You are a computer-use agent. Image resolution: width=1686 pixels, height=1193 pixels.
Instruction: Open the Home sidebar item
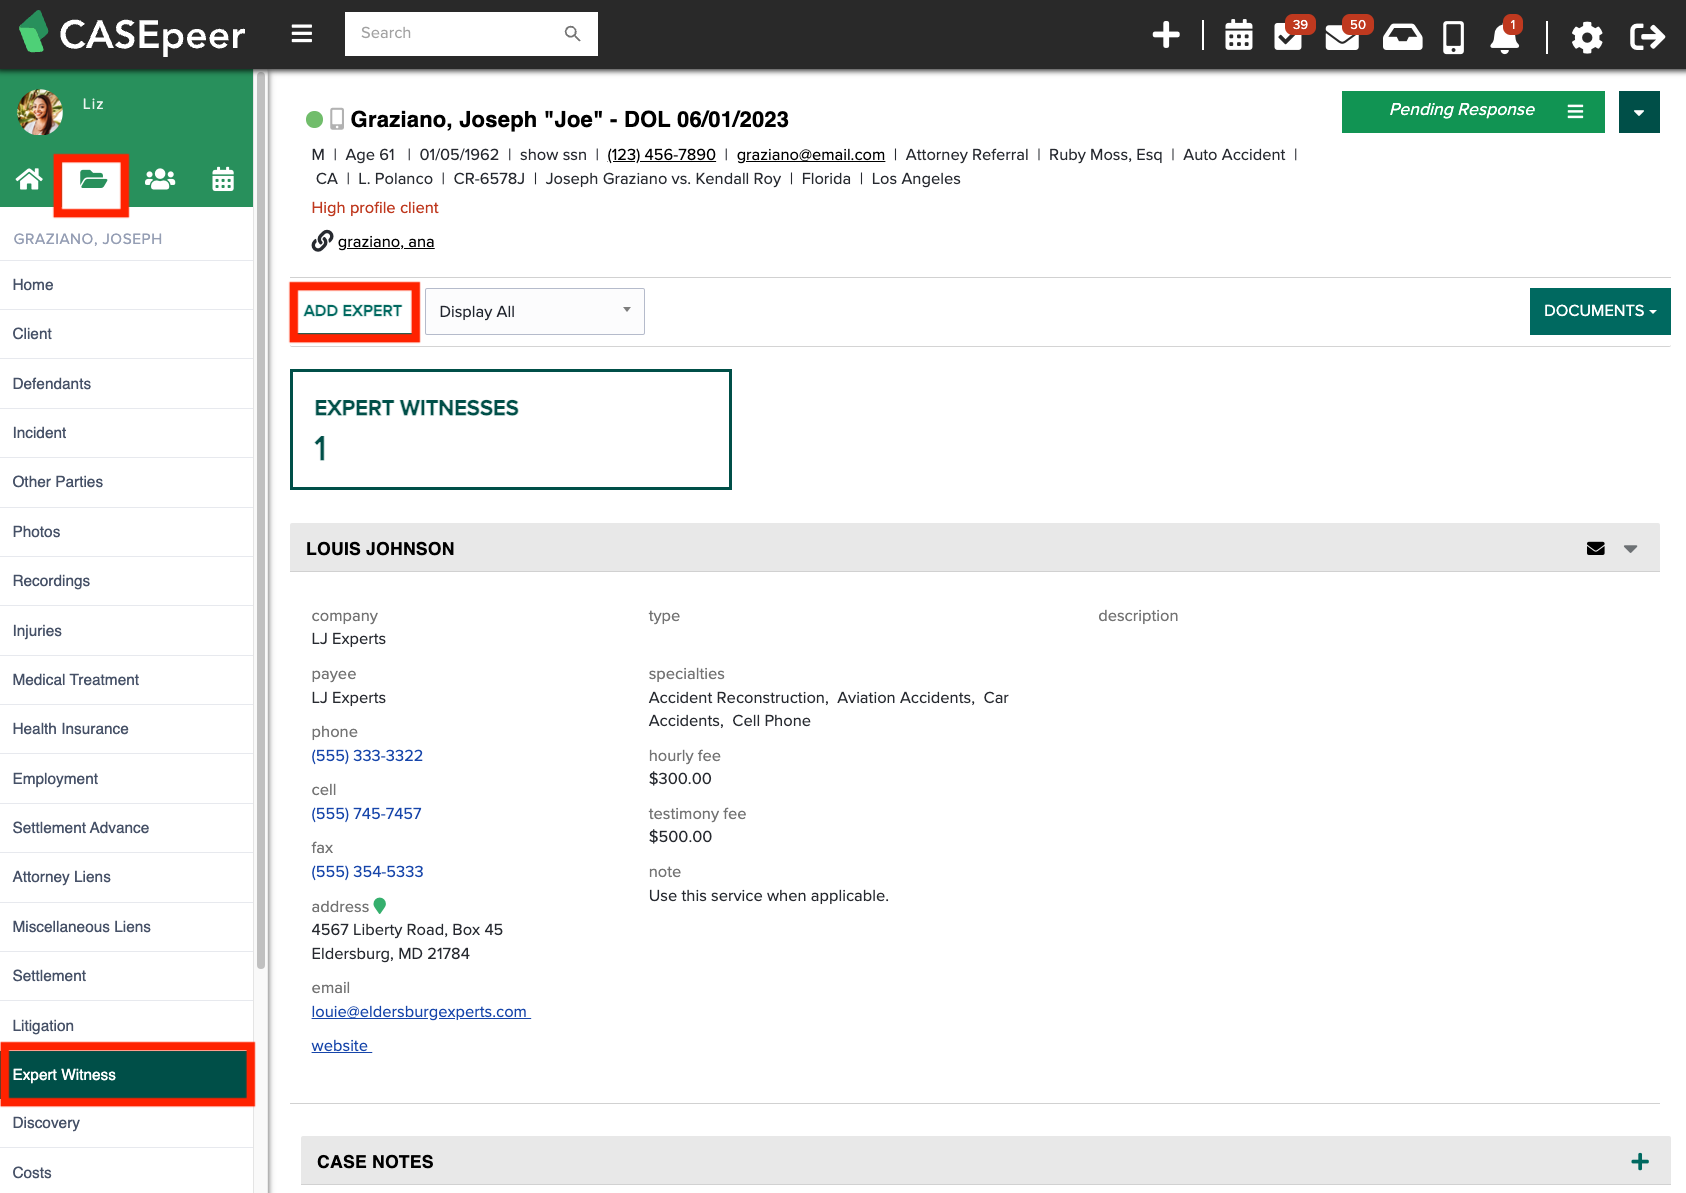[126, 285]
